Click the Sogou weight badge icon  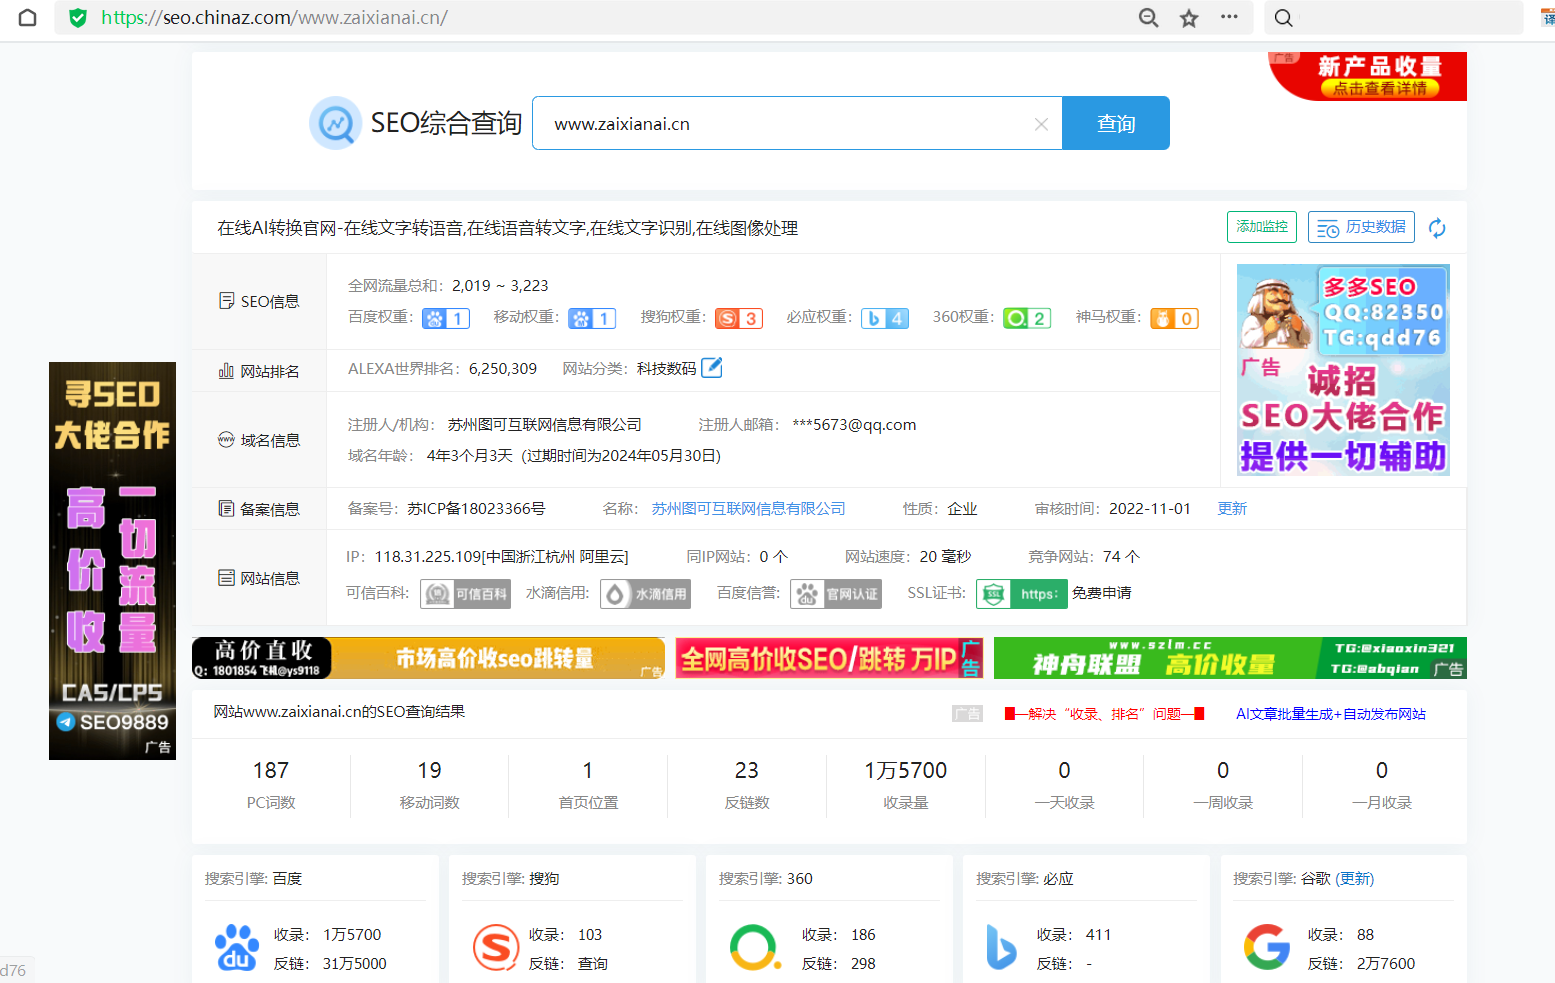click(x=739, y=318)
